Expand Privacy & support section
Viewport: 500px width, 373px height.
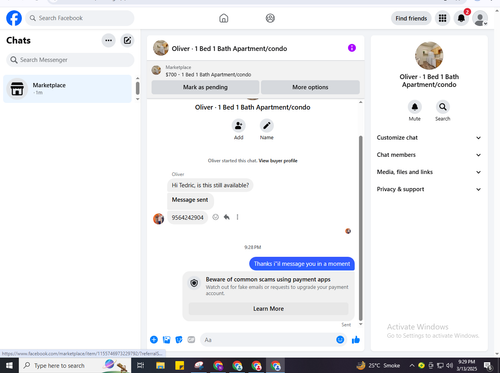(429, 189)
